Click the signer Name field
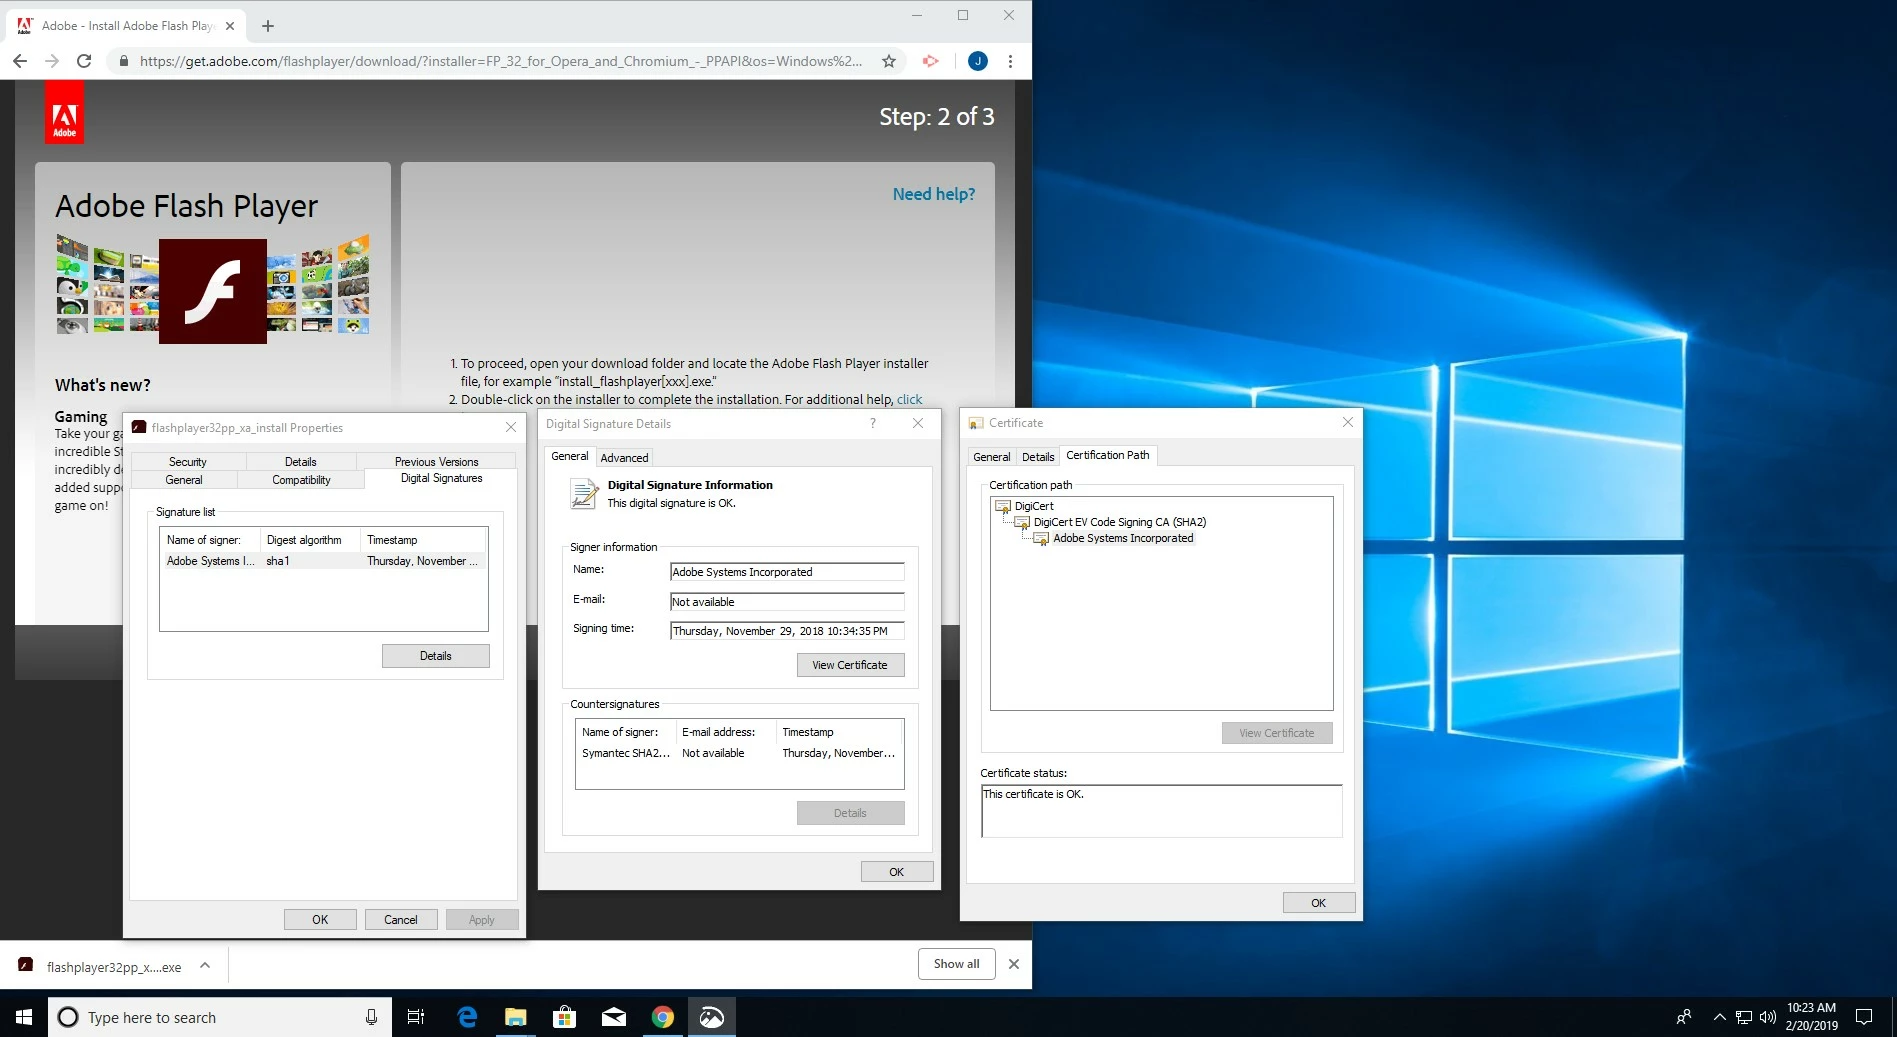The height and width of the screenshot is (1037, 1897). 787,572
